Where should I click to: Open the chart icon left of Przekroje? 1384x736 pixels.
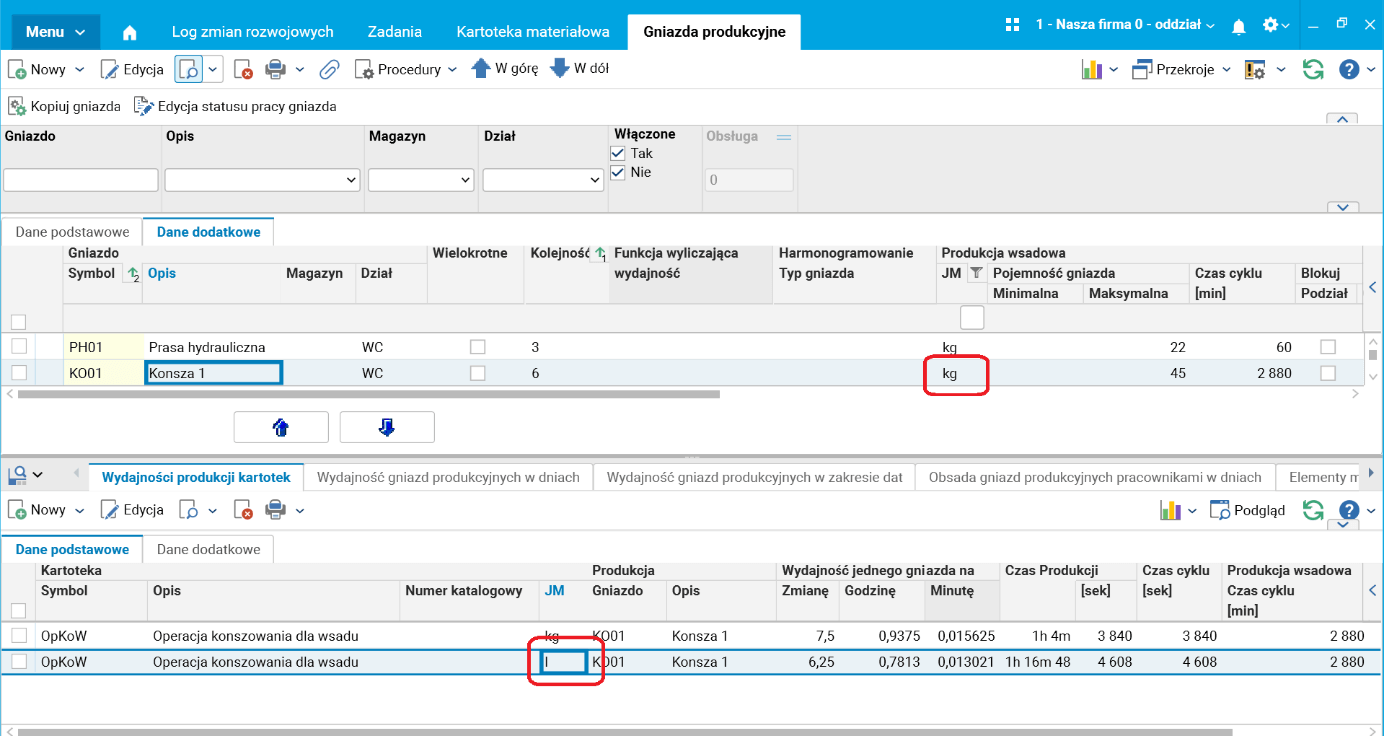pyautogui.click(x=1092, y=69)
